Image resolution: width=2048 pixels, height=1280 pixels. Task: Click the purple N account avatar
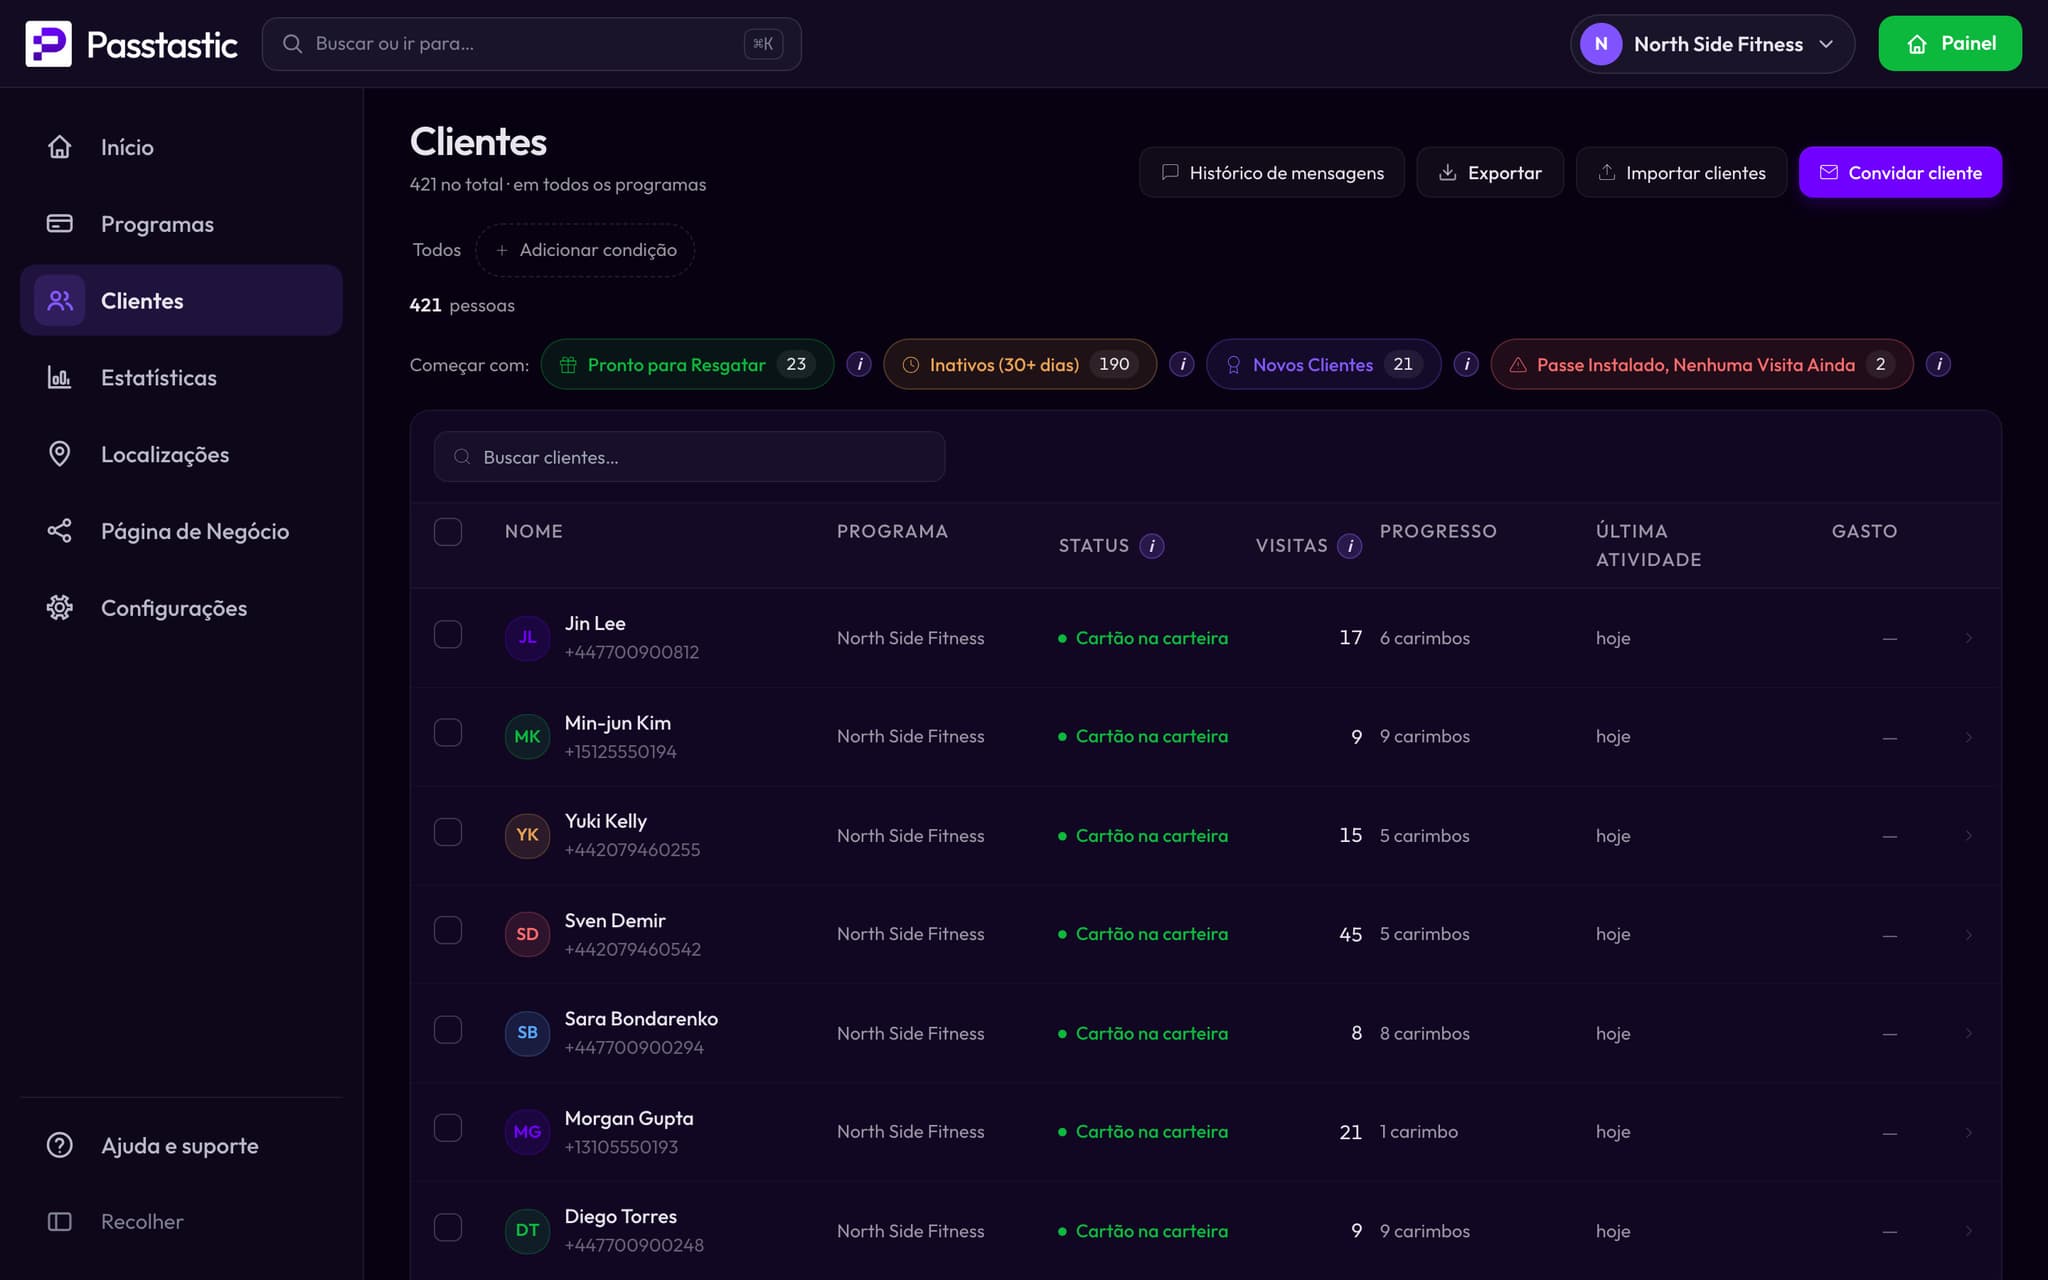pos(1600,44)
